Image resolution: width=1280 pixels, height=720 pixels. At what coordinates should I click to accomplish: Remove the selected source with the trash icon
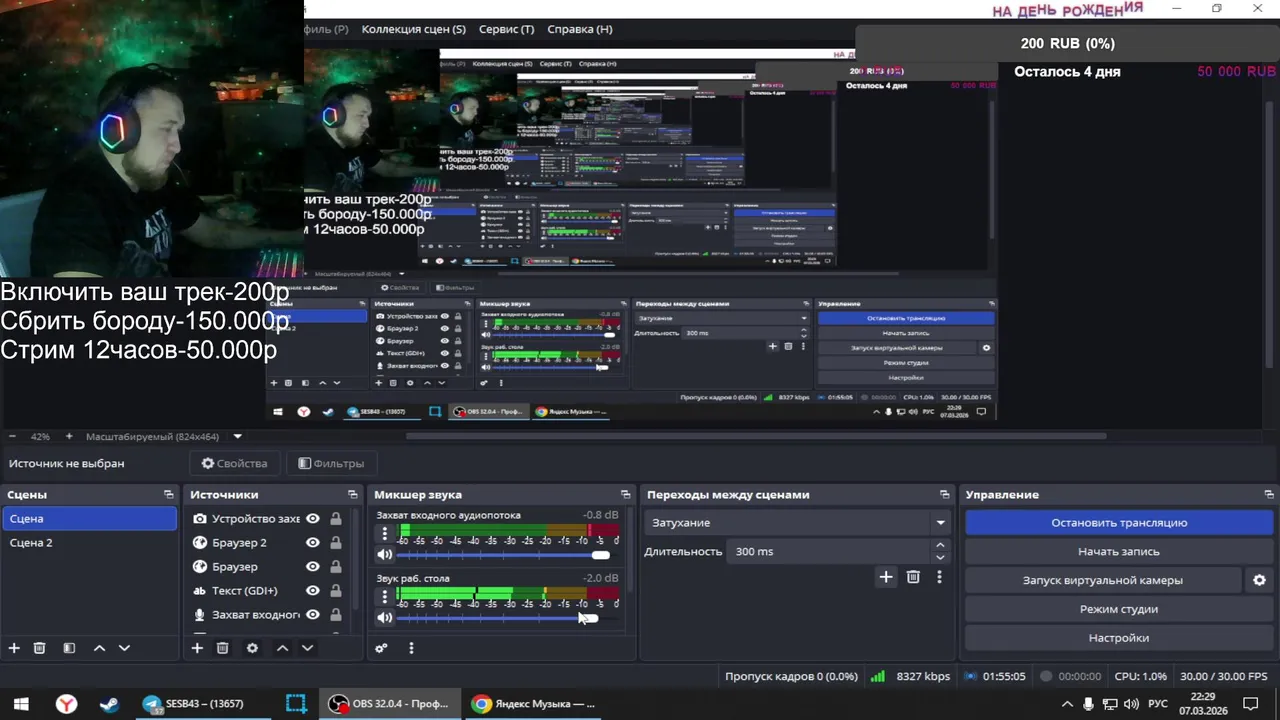coord(223,648)
